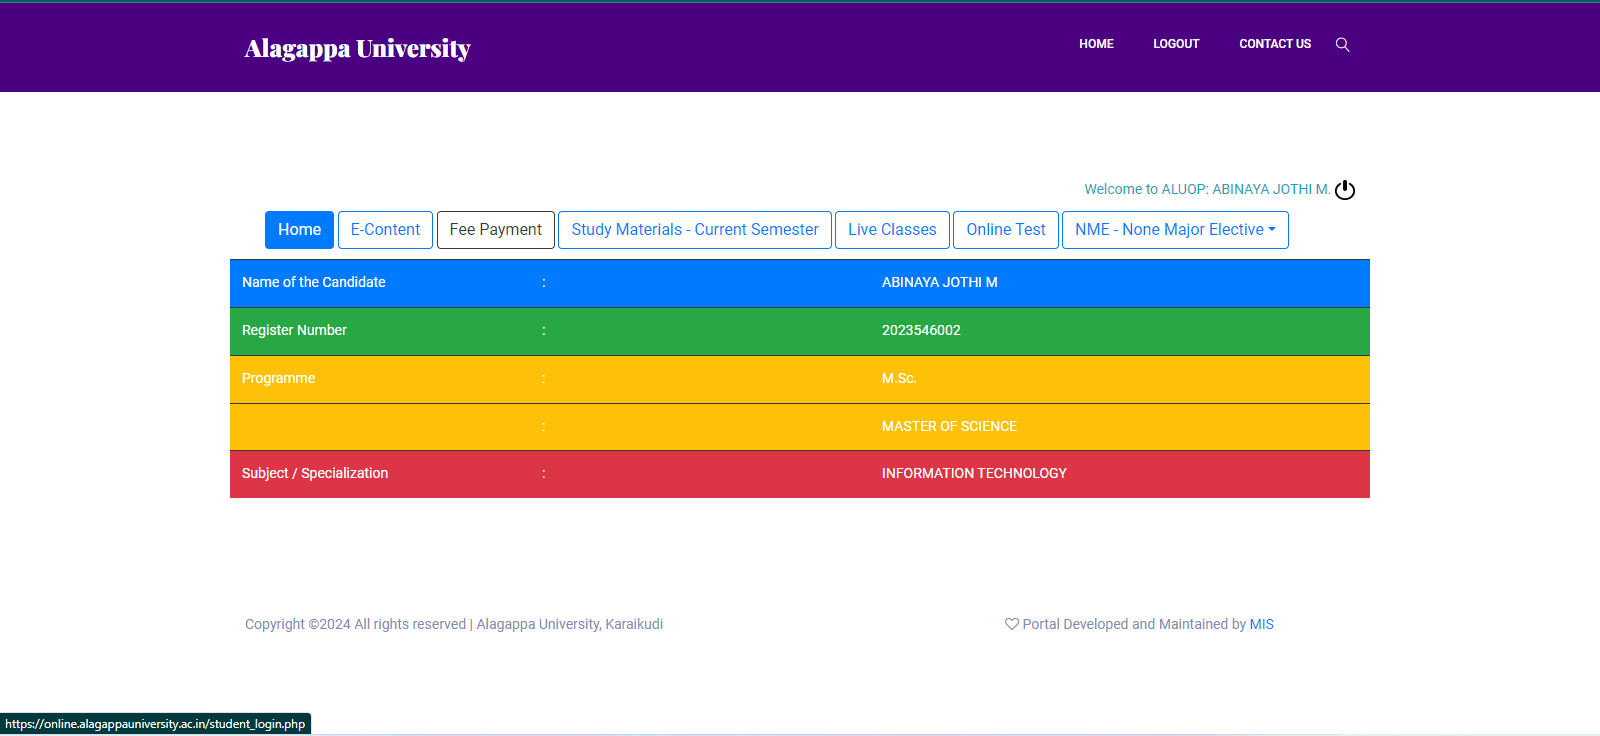The height and width of the screenshot is (736, 1600).
Task: Select the blue Home tab button
Action: click(x=299, y=230)
